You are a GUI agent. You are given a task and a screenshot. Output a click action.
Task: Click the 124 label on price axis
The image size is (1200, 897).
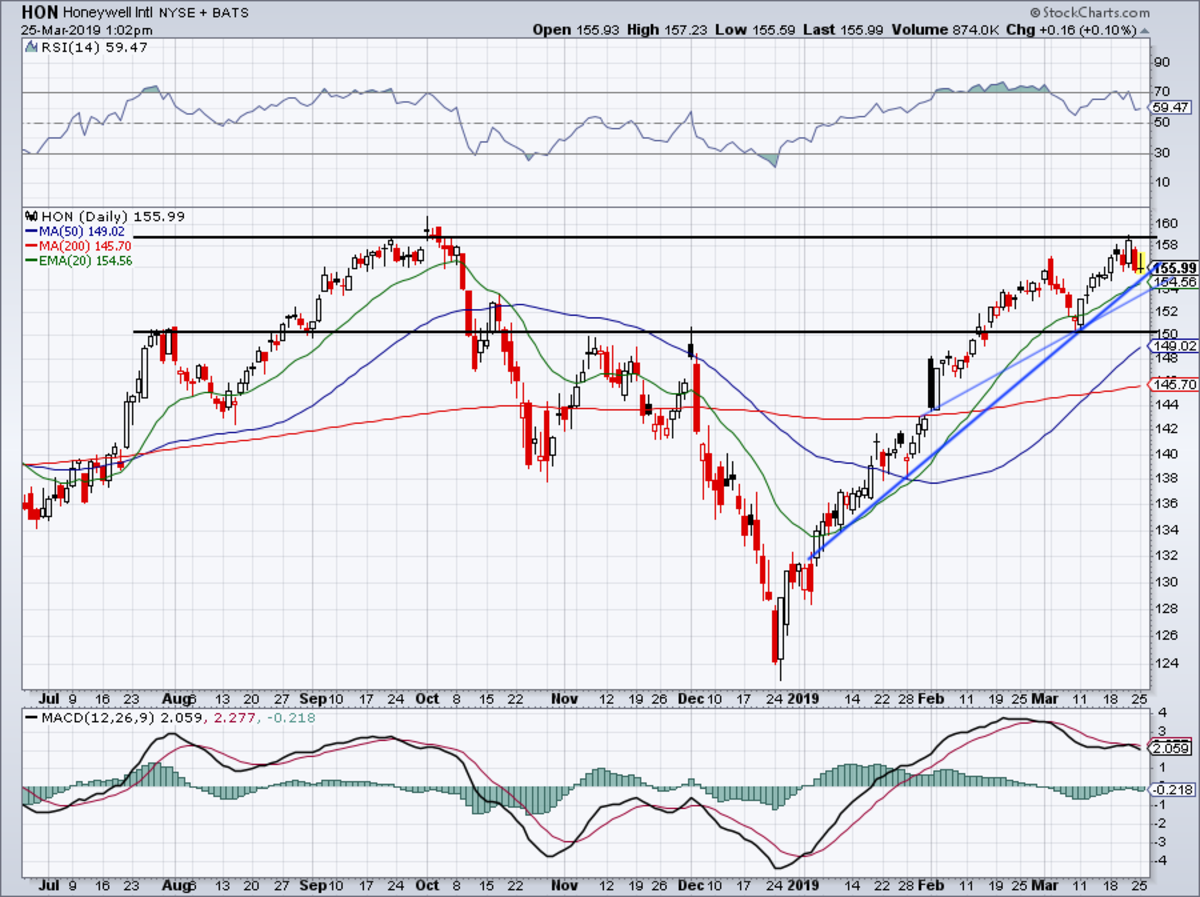pyautogui.click(x=1165, y=664)
